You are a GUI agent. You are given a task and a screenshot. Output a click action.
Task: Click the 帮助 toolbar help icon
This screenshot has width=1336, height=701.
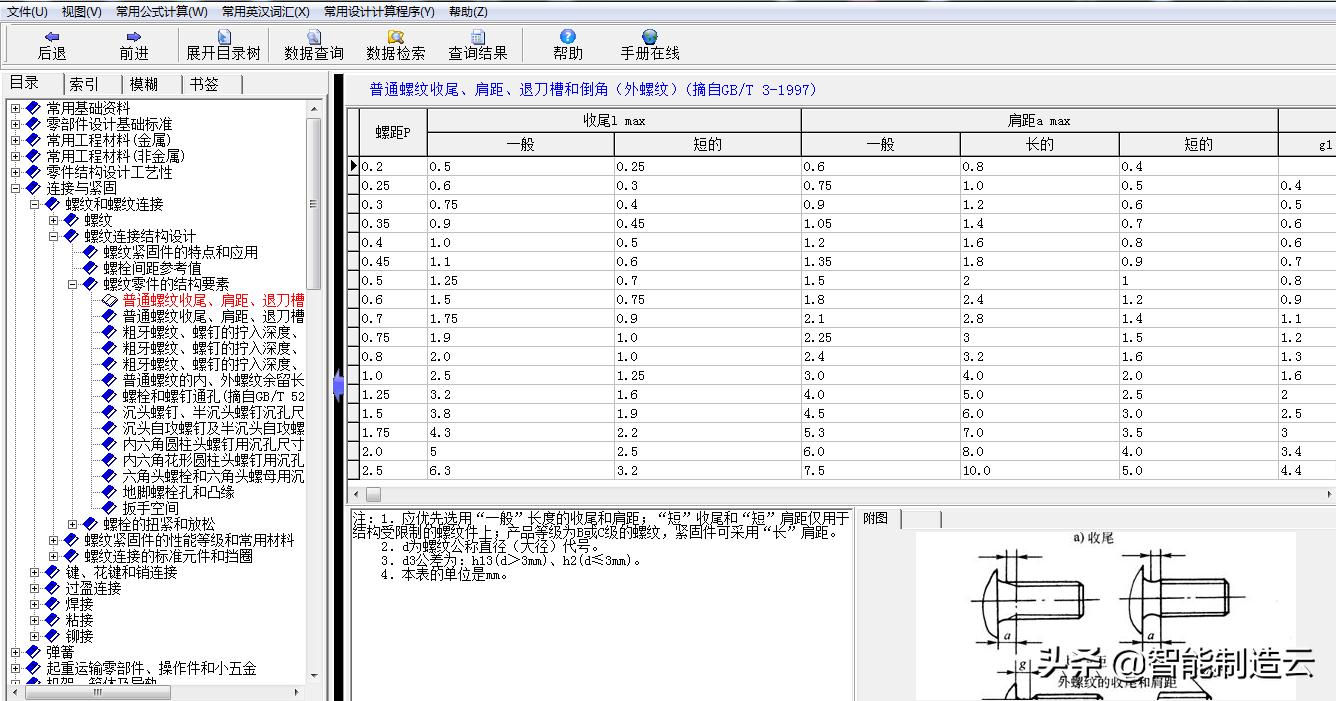pyautogui.click(x=567, y=44)
